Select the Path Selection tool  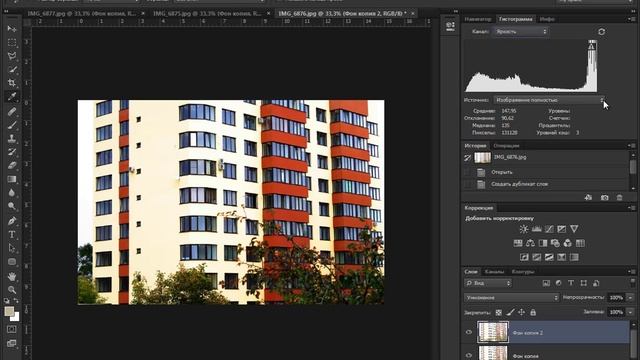[x=12, y=248]
